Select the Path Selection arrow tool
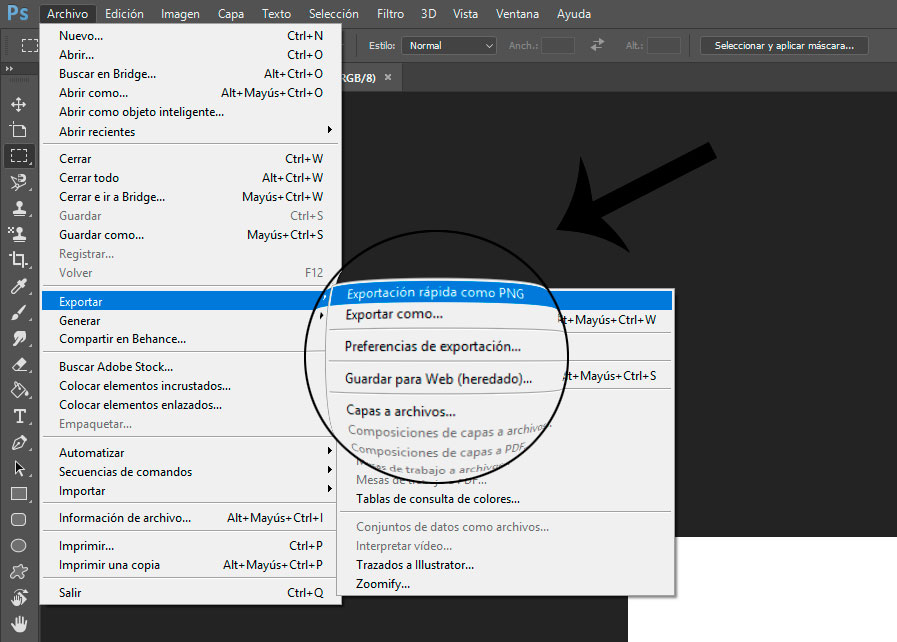This screenshot has height=642, width=897. (x=18, y=468)
